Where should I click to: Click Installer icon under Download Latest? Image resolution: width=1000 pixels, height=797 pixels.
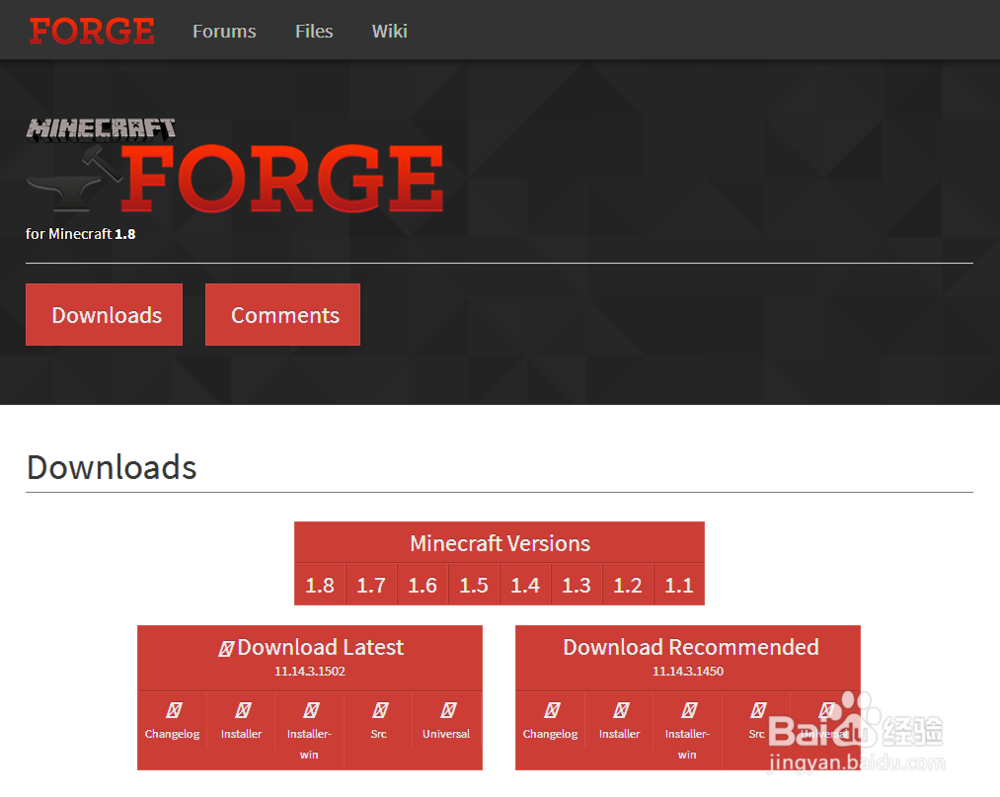coord(242,710)
